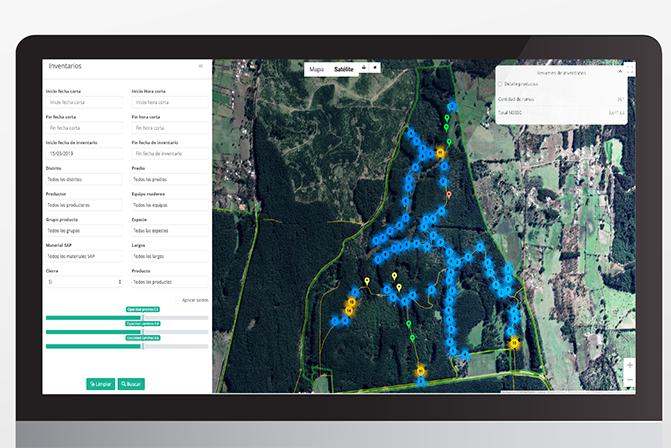
Task: Collapse the Inventarios side panel
Action: point(200,66)
